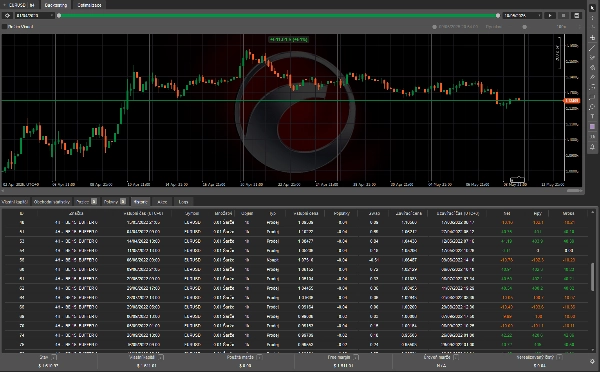Click the small box icon after fifth summary label

[x=456, y=357]
